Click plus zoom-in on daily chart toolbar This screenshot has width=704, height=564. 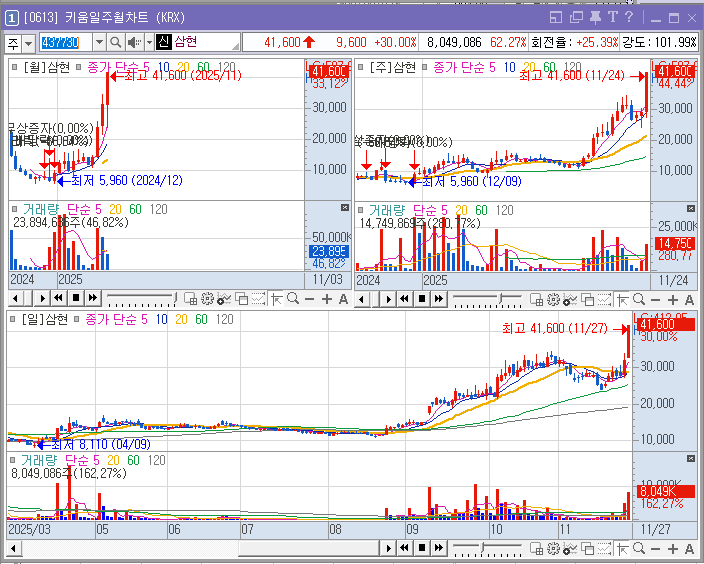pyautogui.click(x=673, y=548)
